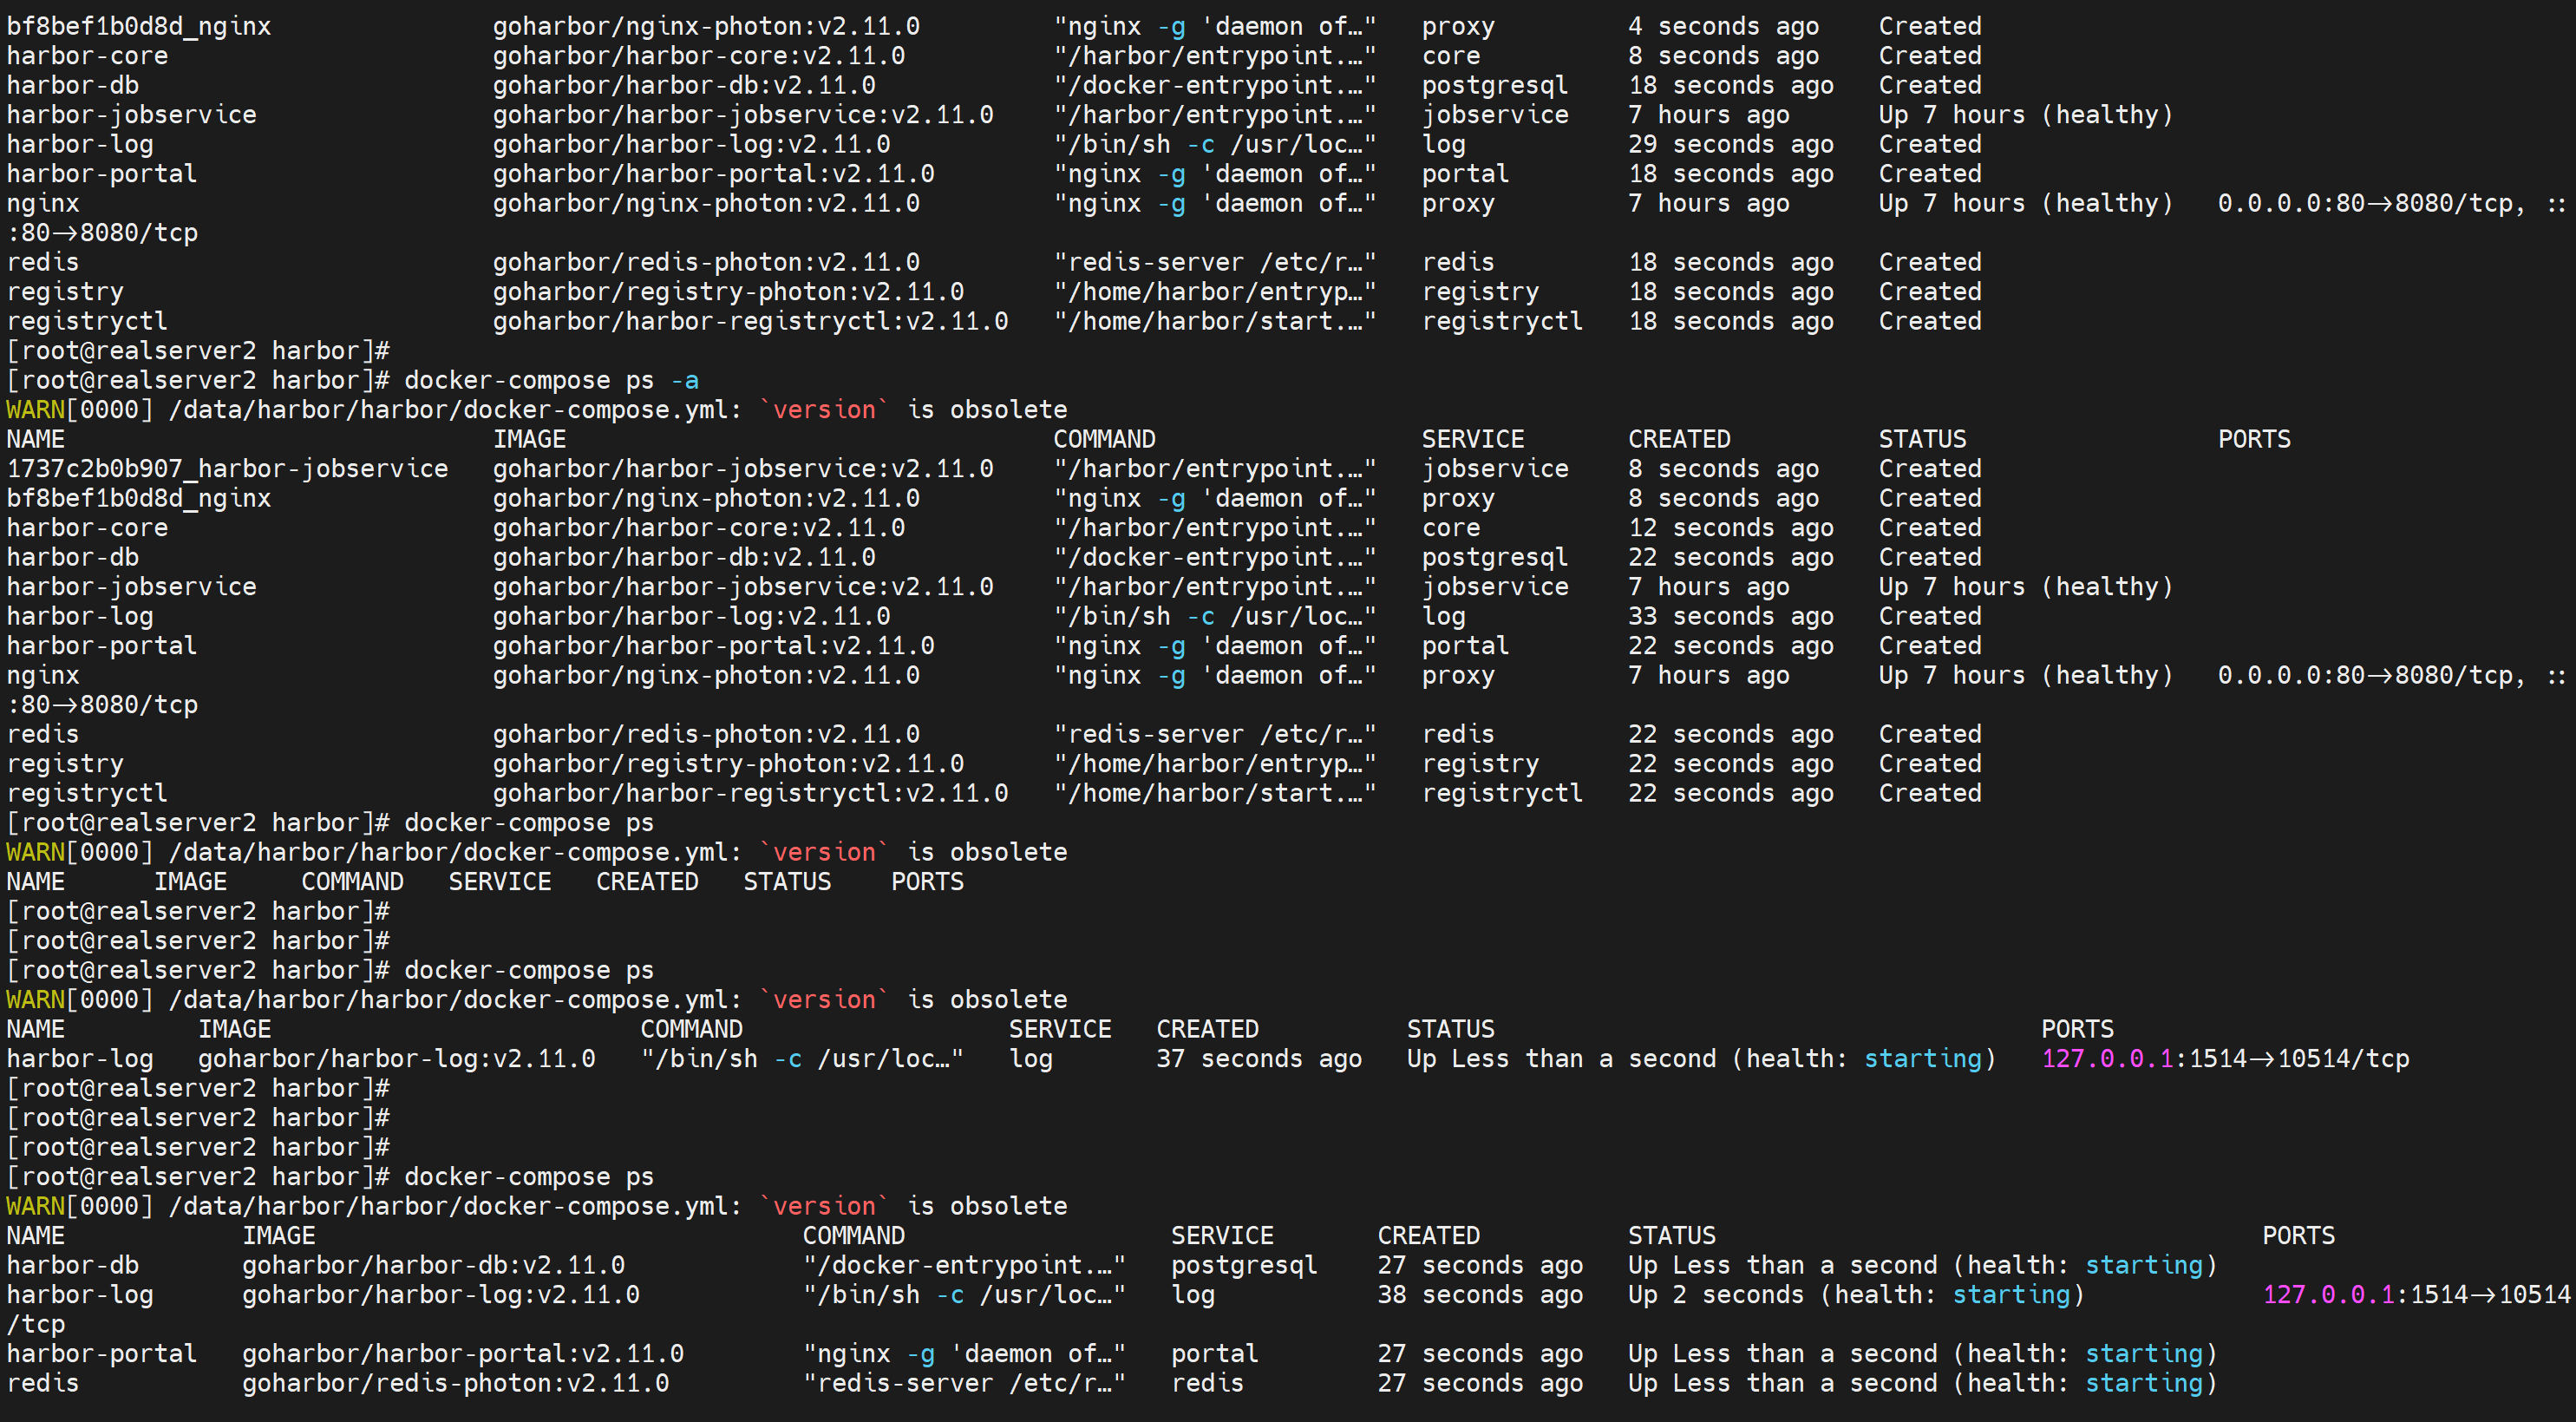This screenshot has height=1422, width=2576.
Task: Click the '29 seconds ago' created time
Action: click(x=1730, y=145)
